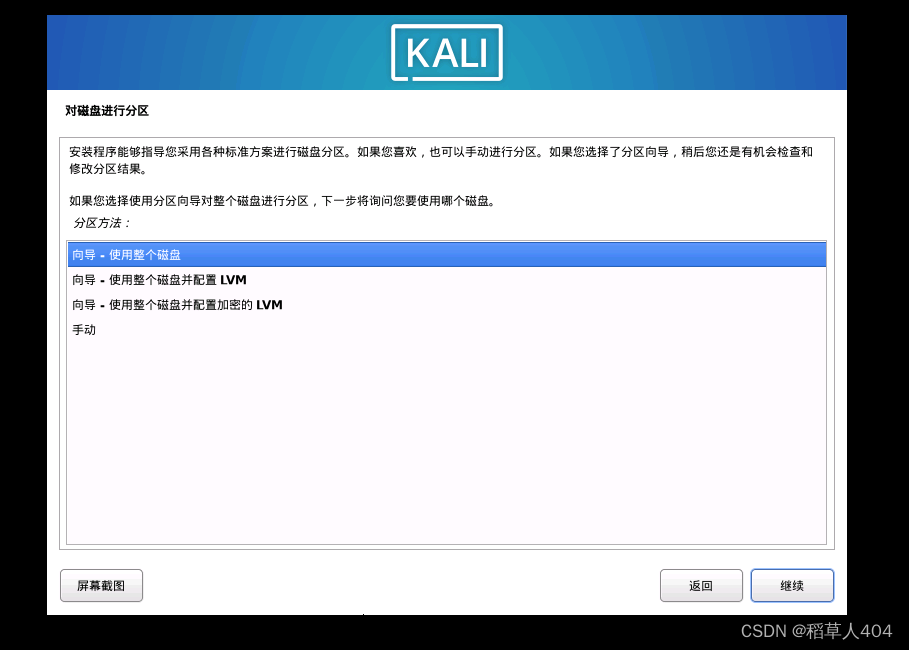Viewport: 909px width, 650px height.
Task: Click the bold LVM text in the second option
Action: (x=234, y=279)
